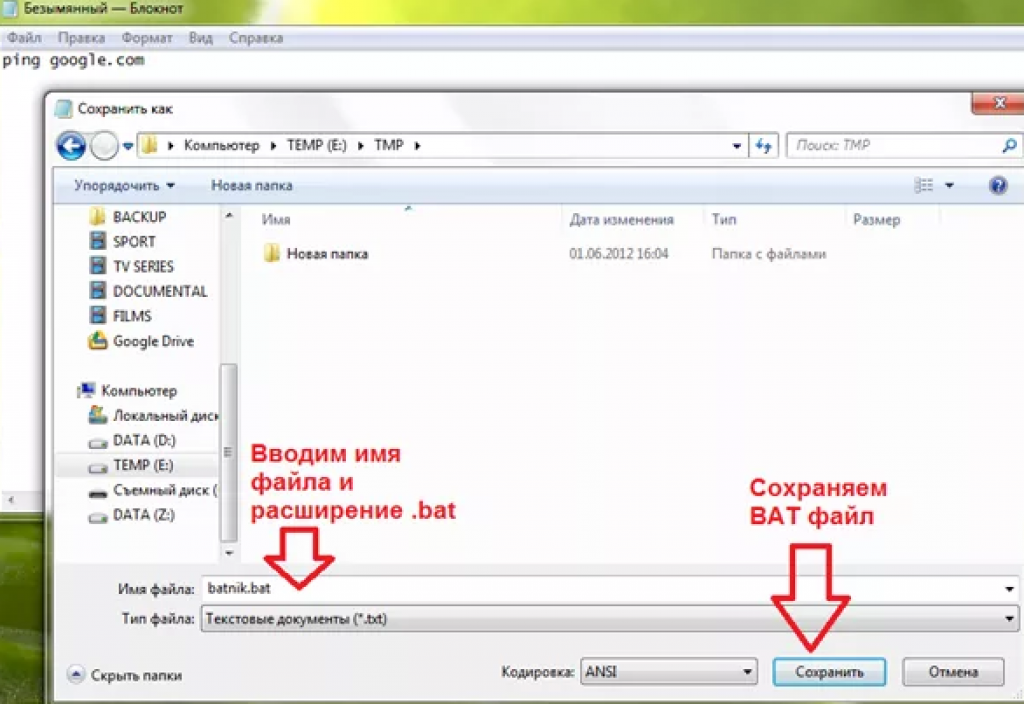
Task: Expand chevron after TMP in breadcrumb
Action: [417, 146]
